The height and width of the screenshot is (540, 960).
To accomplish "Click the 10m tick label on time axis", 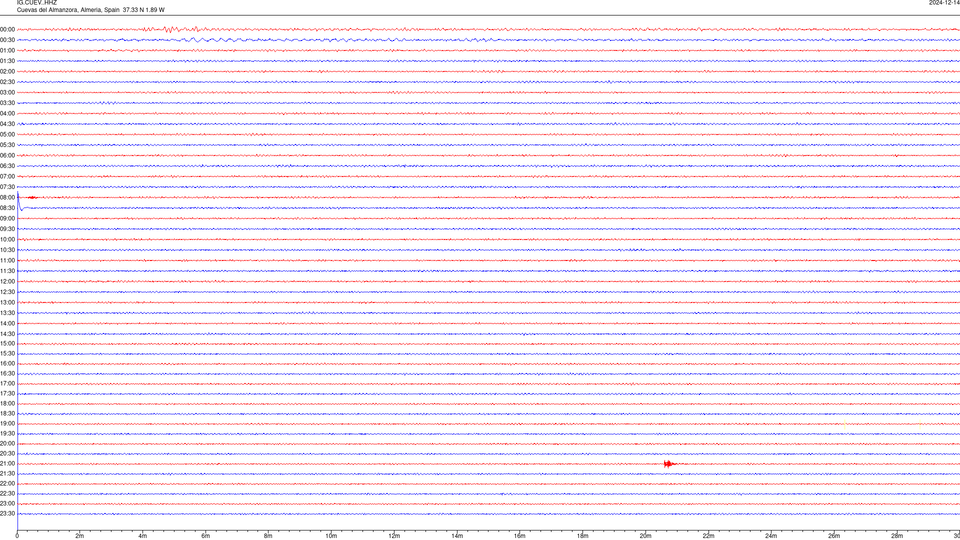I will pyautogui.click(x=331, y=536).
